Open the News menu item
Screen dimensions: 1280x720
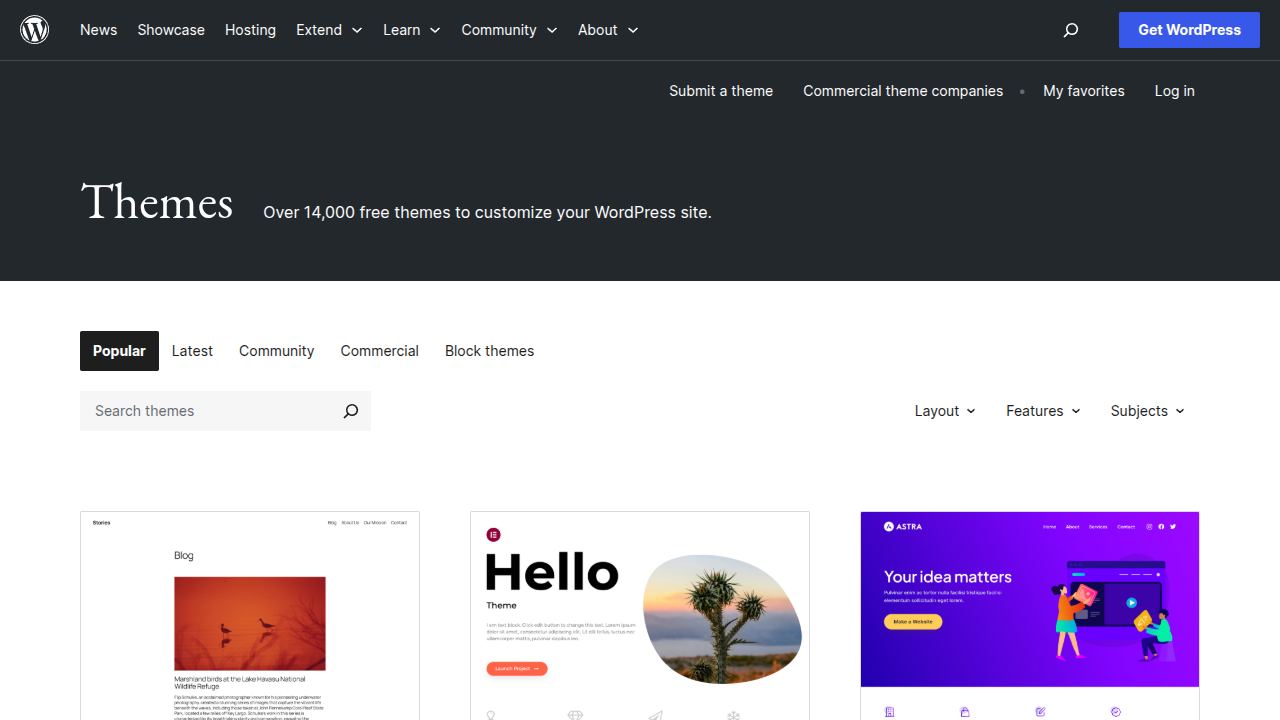pos(98,30)
